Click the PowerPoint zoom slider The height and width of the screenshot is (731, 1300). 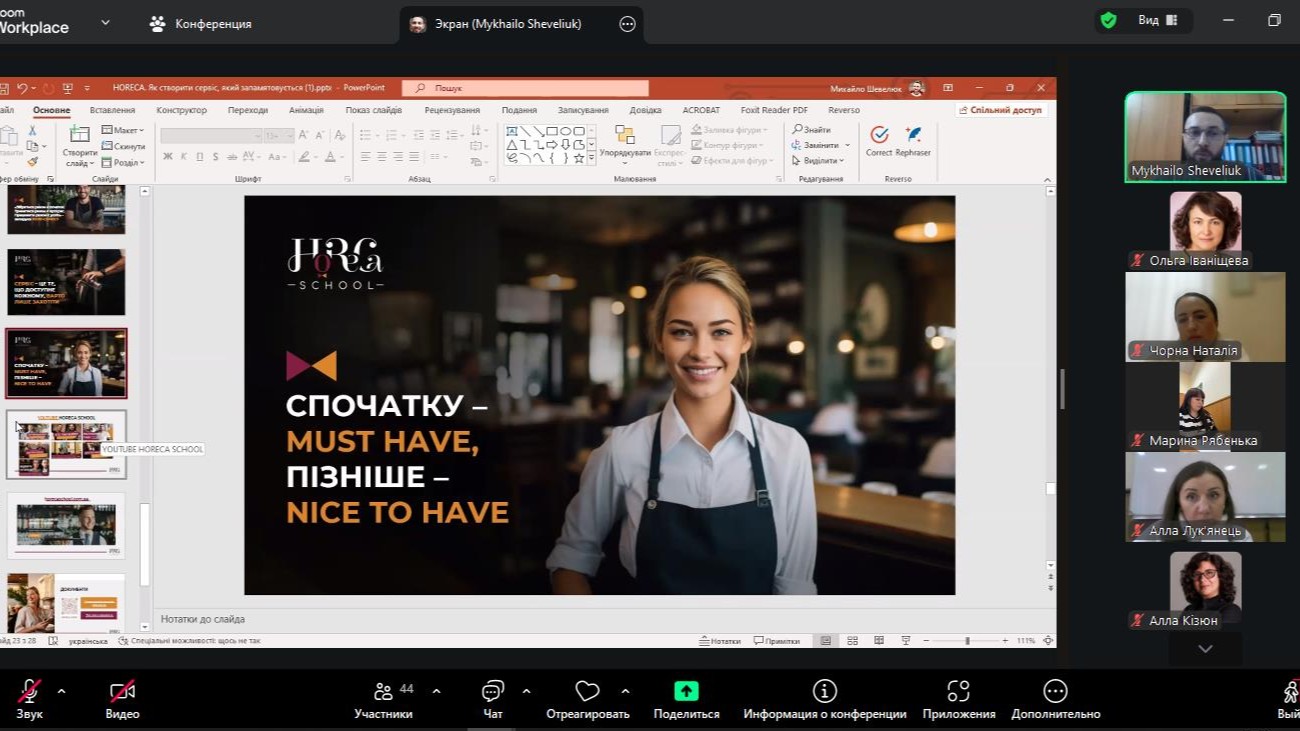click(x=967, y=641)
